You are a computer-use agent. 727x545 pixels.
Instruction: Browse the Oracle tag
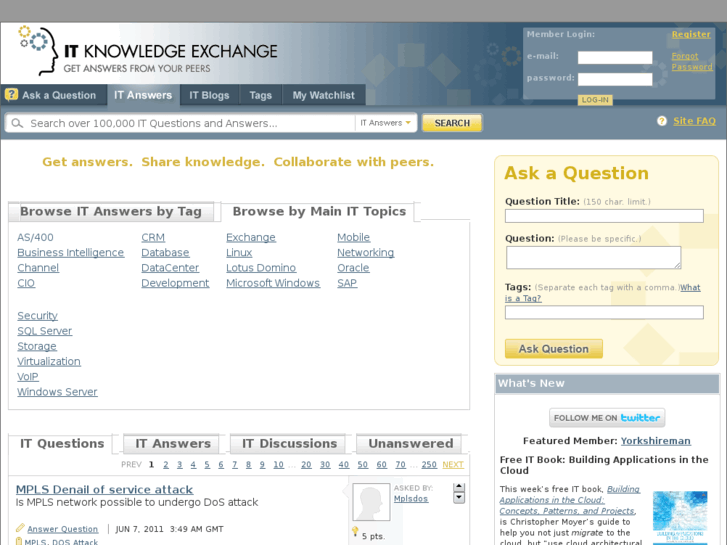(x=353, y=268)
